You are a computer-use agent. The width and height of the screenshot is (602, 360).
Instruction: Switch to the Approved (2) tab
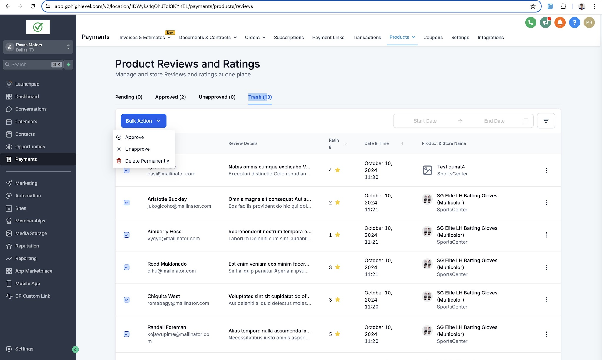coord(170,97)
